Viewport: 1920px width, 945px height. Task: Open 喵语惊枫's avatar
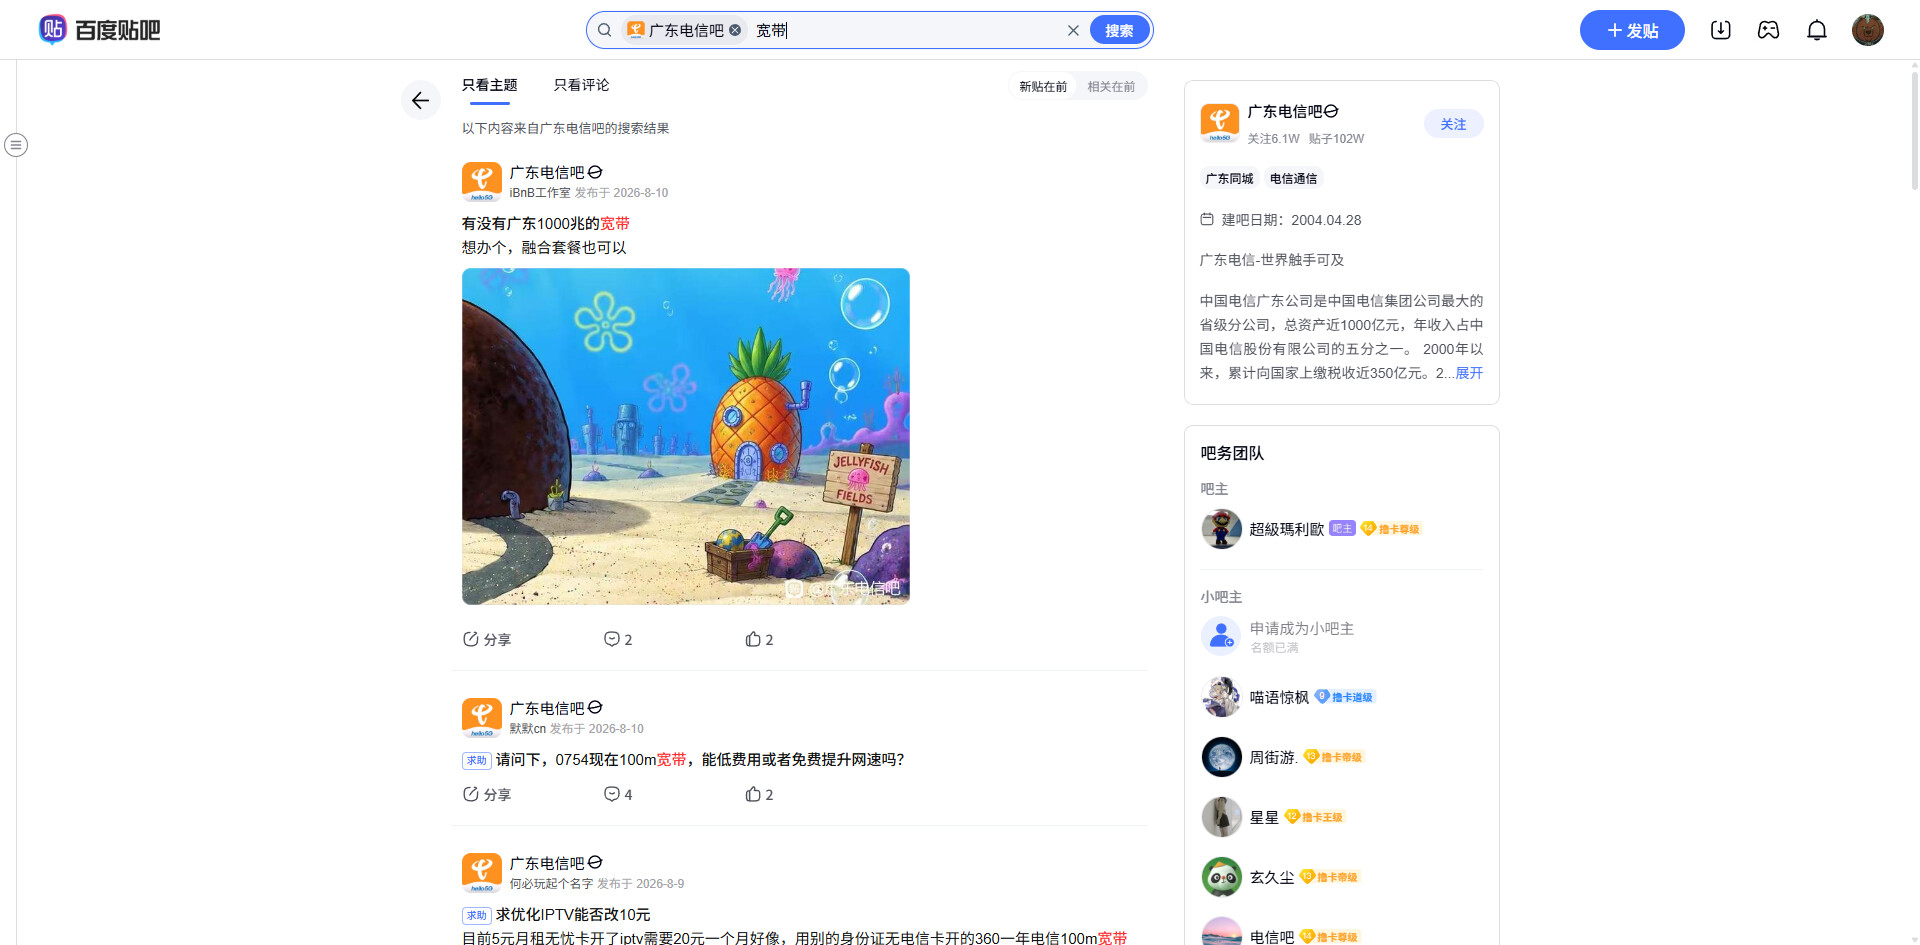point(1222,697)
